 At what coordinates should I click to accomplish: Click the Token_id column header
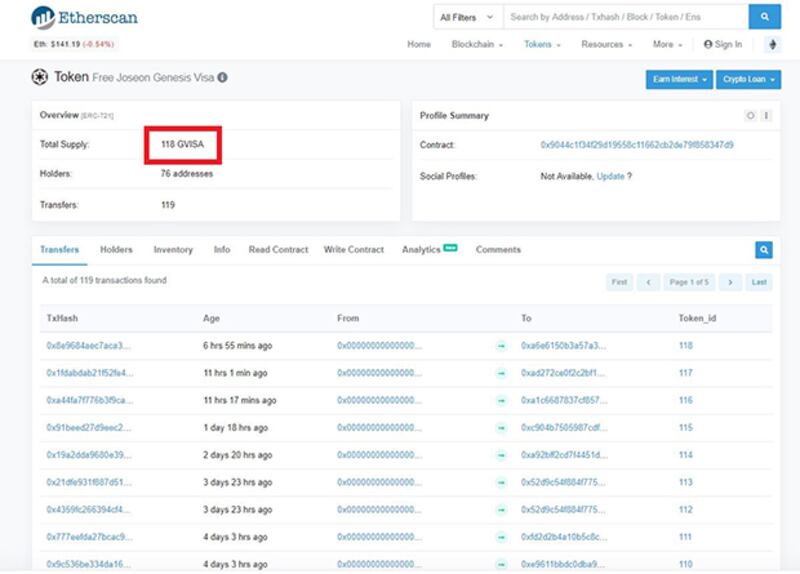[x=697, y=318]
